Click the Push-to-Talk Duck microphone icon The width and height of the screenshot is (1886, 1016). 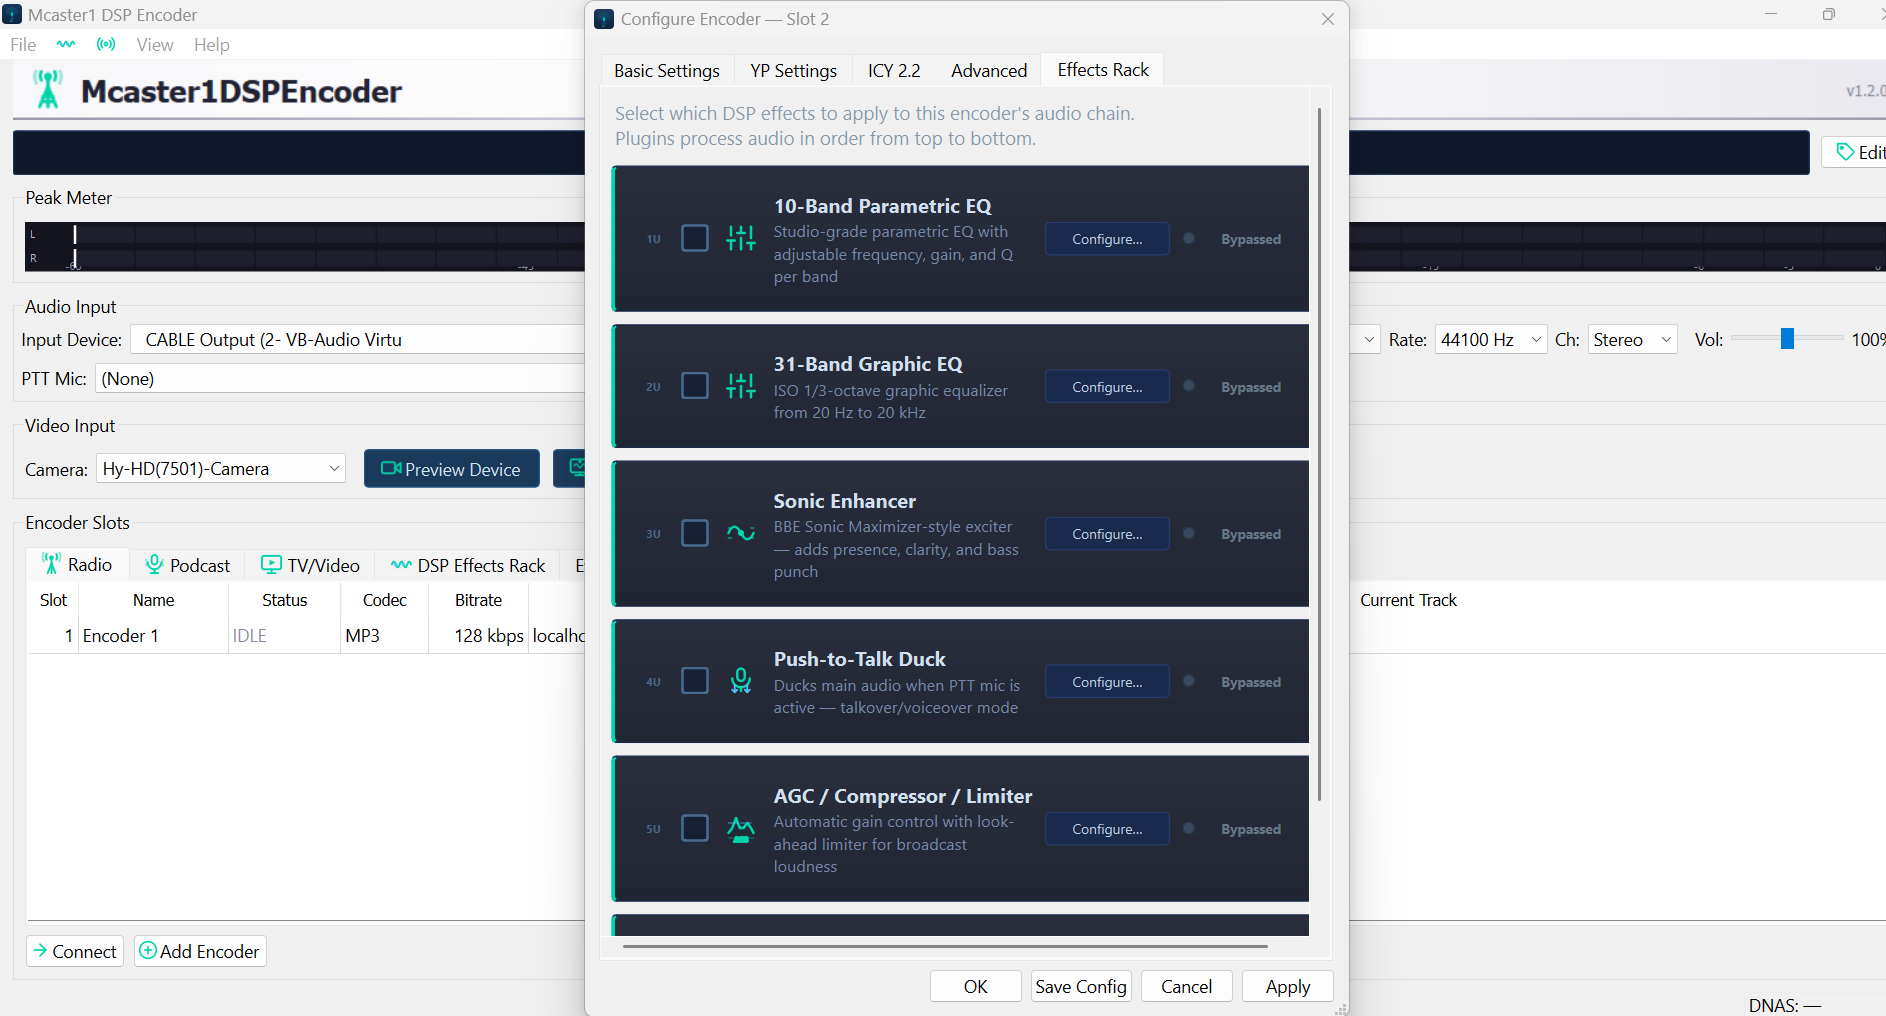[741, 681]
